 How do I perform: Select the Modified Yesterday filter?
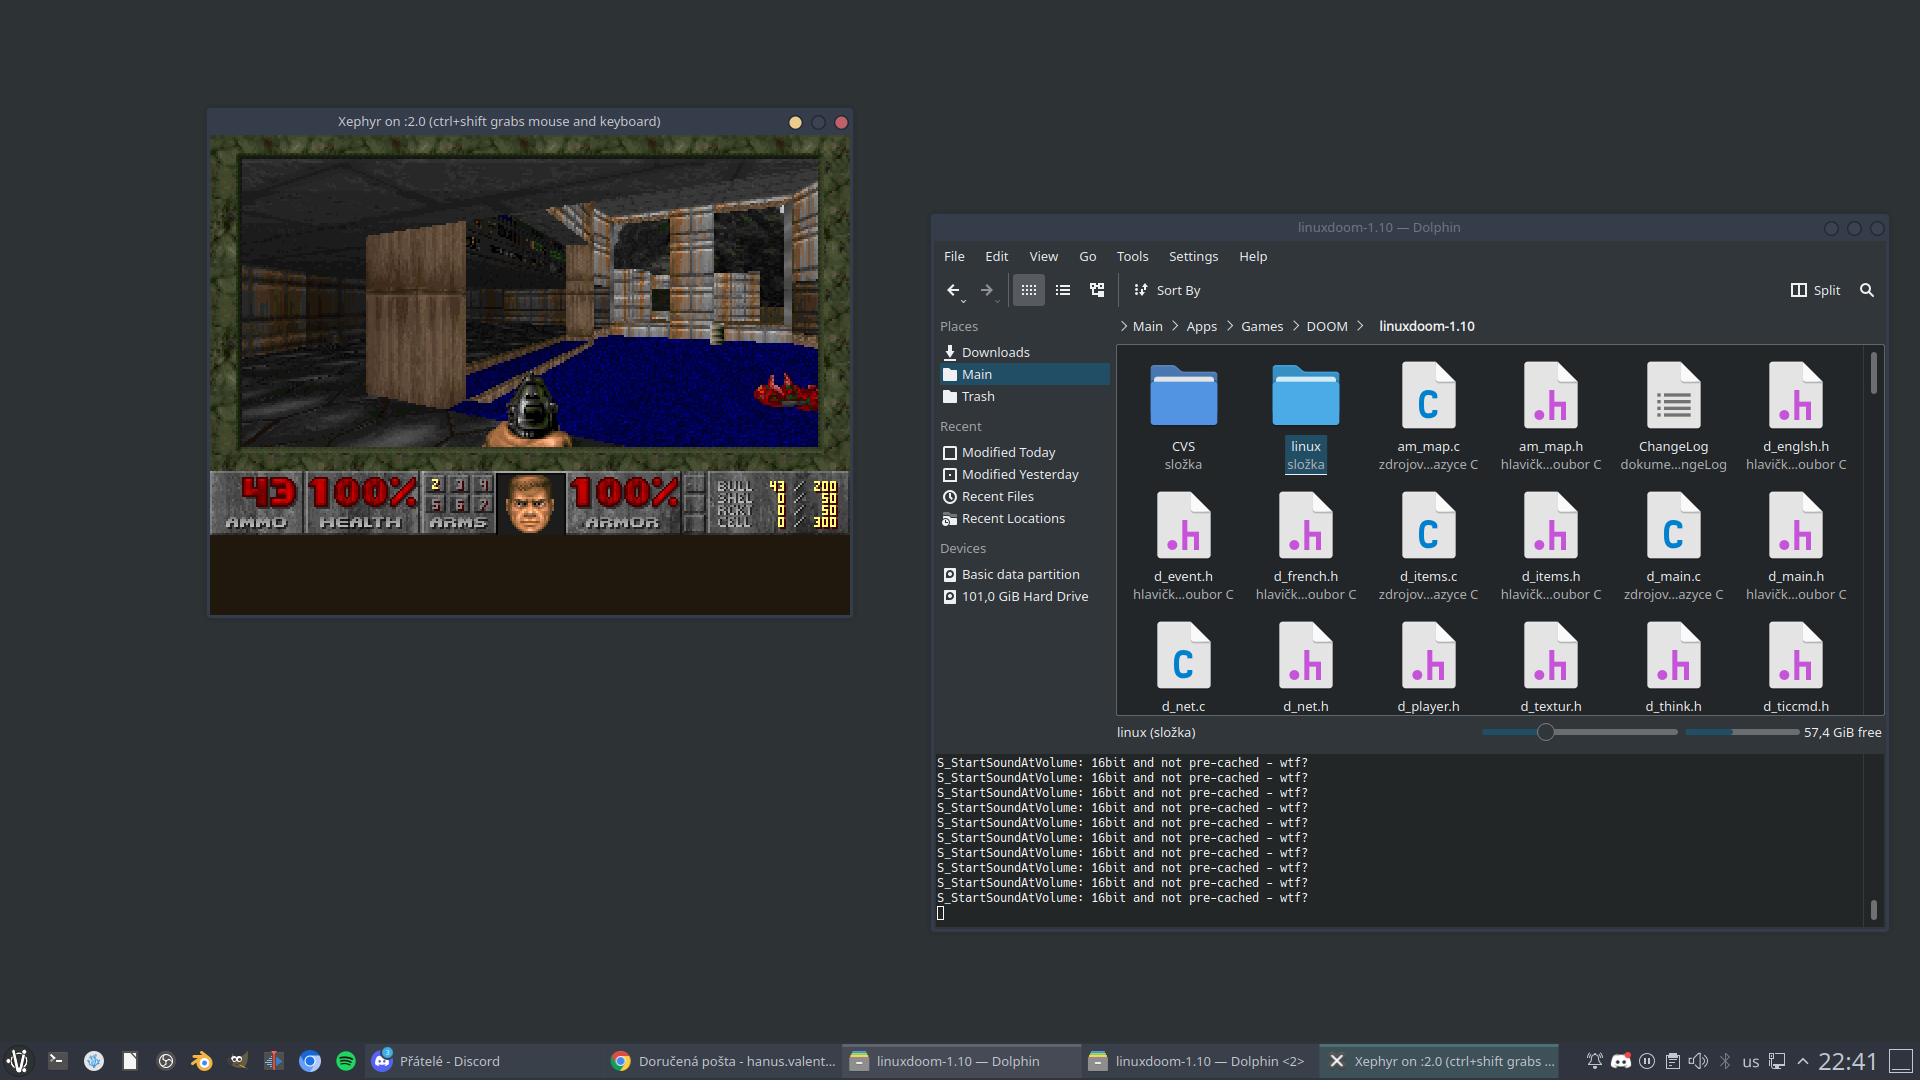[1019, 474]
